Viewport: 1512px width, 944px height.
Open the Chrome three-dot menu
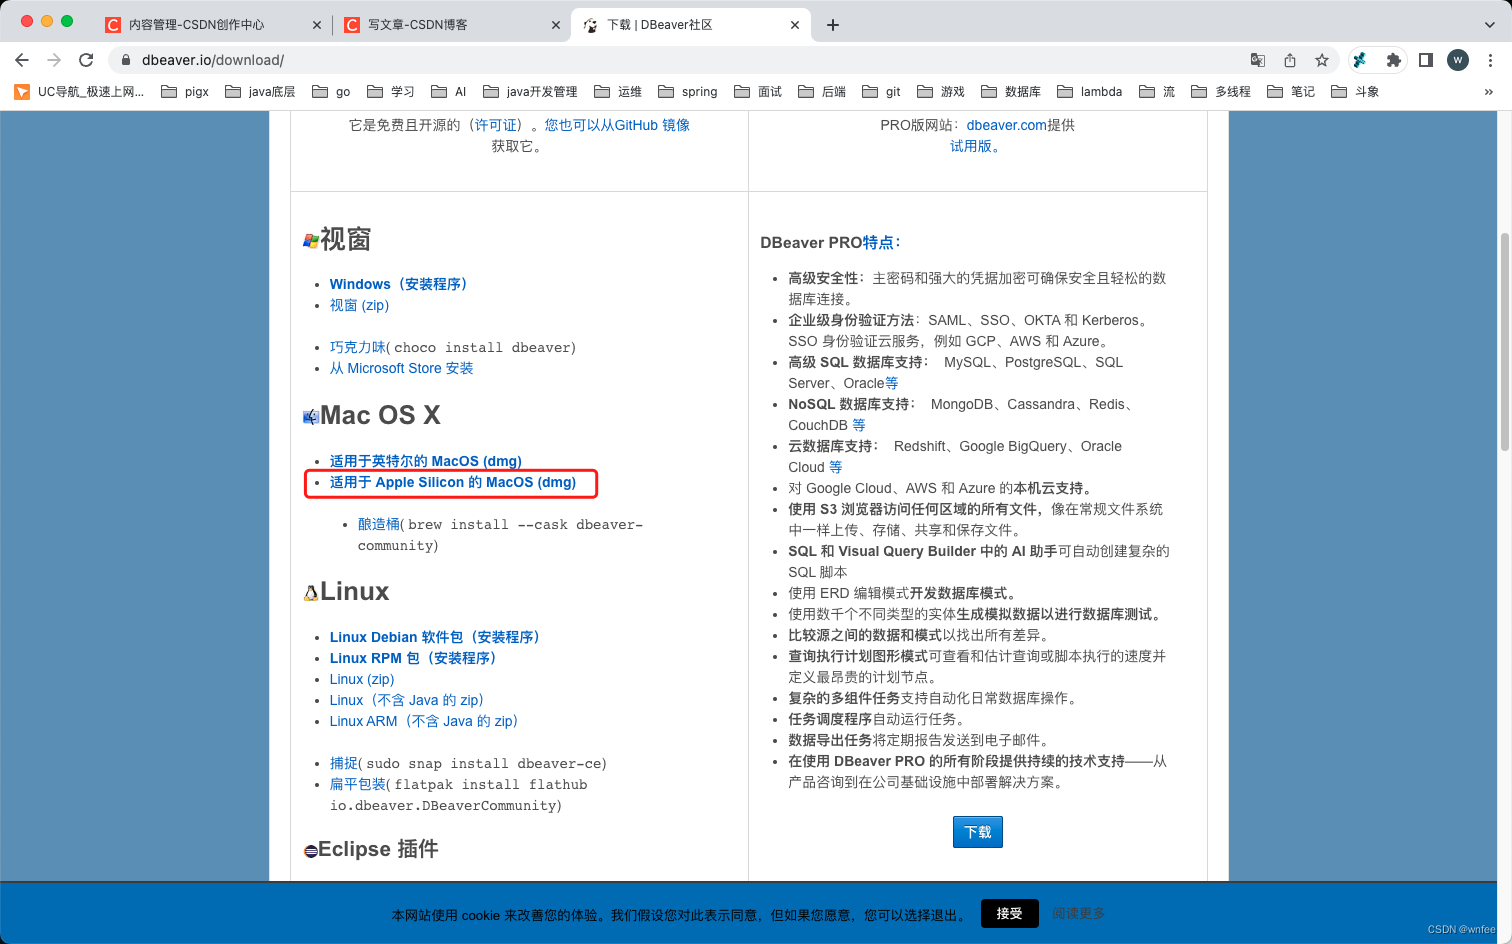tap(1490, 60)
